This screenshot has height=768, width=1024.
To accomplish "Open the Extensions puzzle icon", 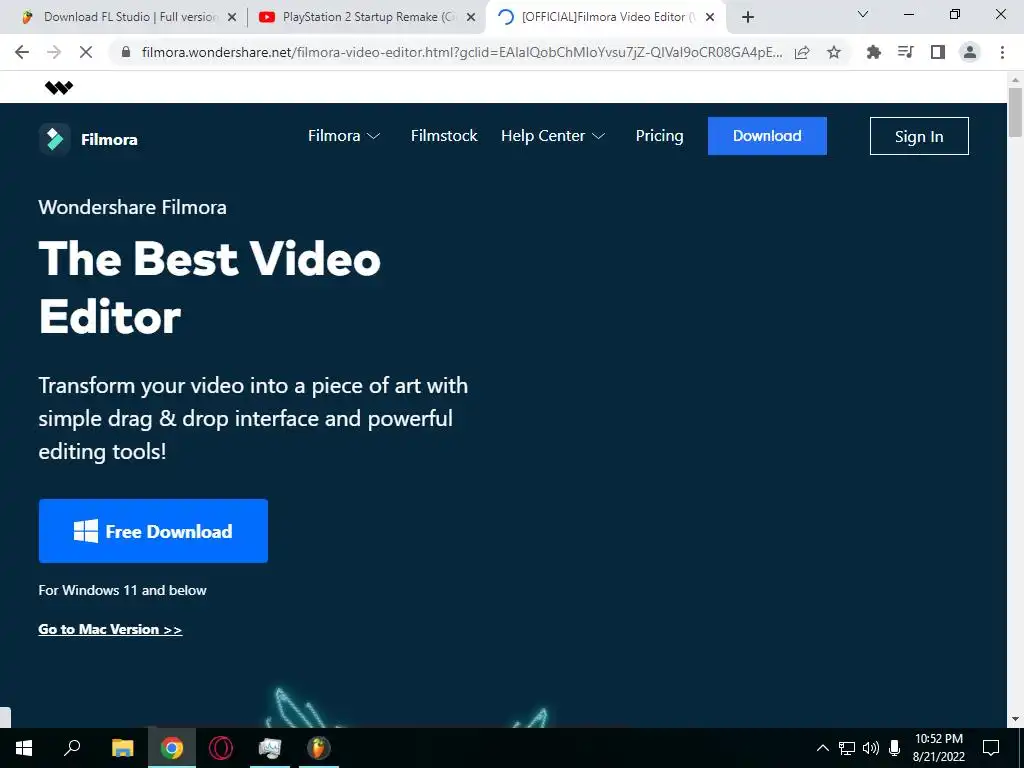I will tap(873, 52).
